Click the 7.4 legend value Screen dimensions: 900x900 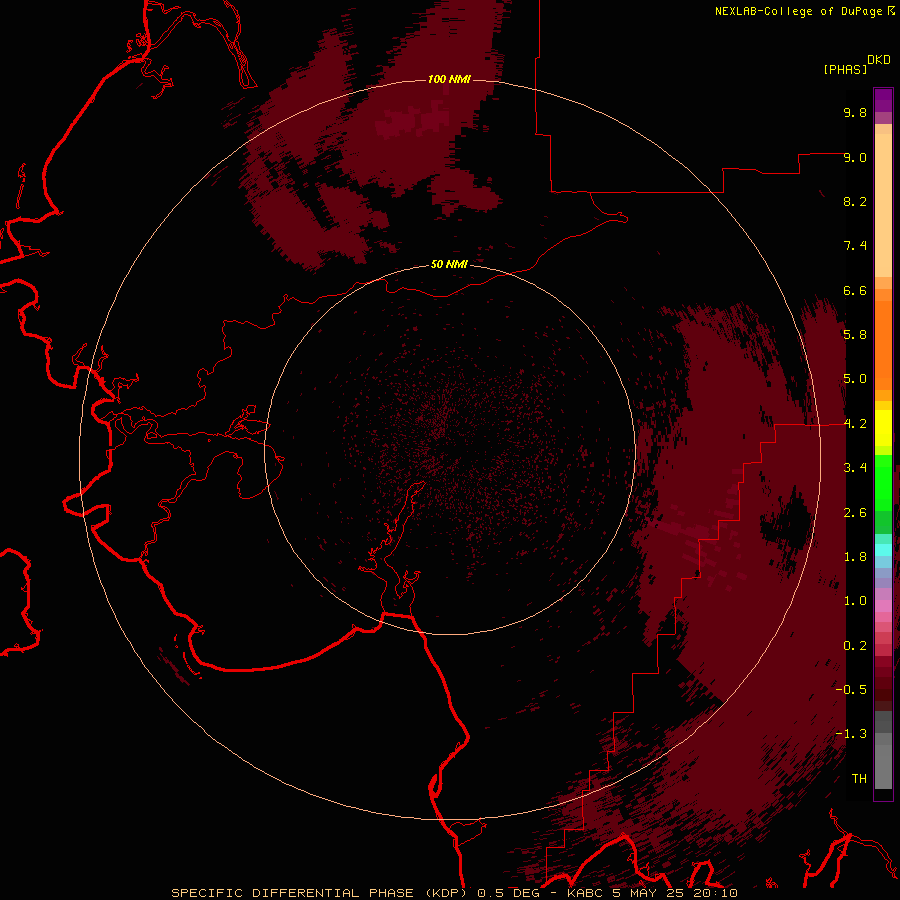(855, 246)
